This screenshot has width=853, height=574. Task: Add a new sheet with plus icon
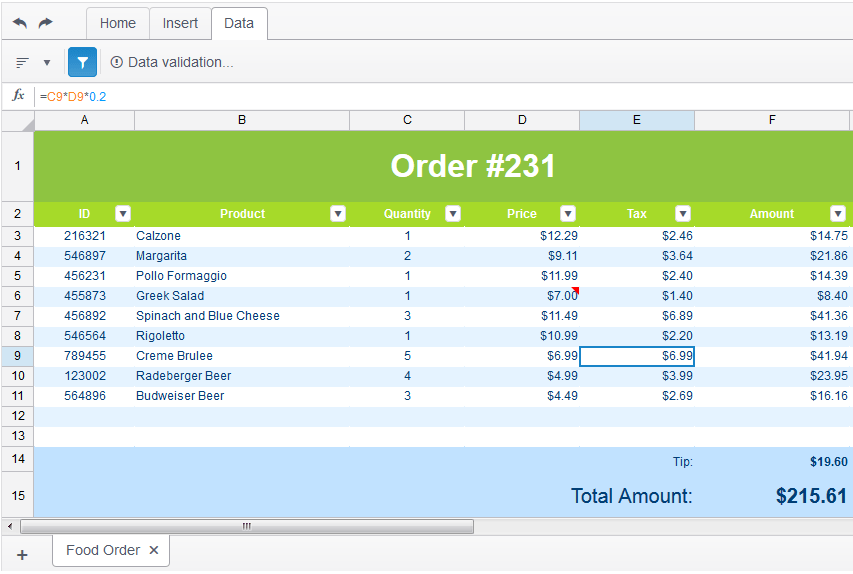coord(22,555)
